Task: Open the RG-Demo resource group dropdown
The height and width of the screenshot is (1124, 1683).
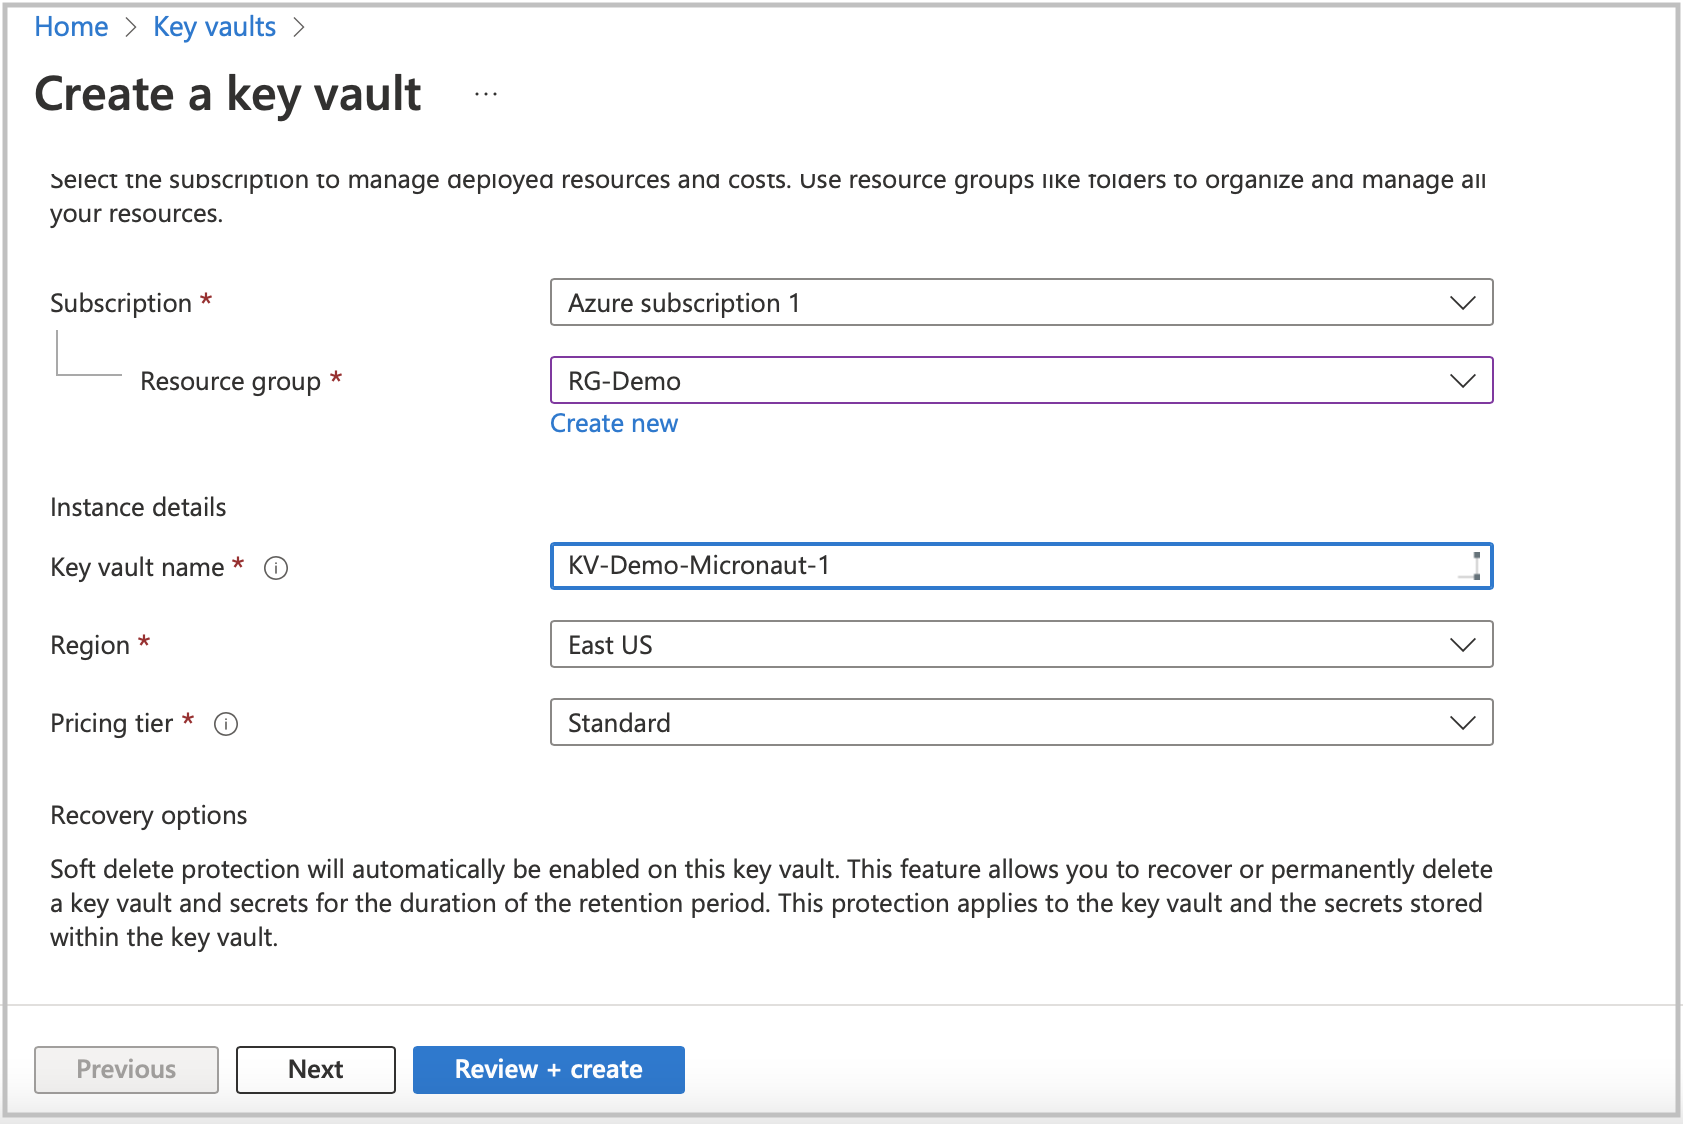Action: (x=1021, y=380)
